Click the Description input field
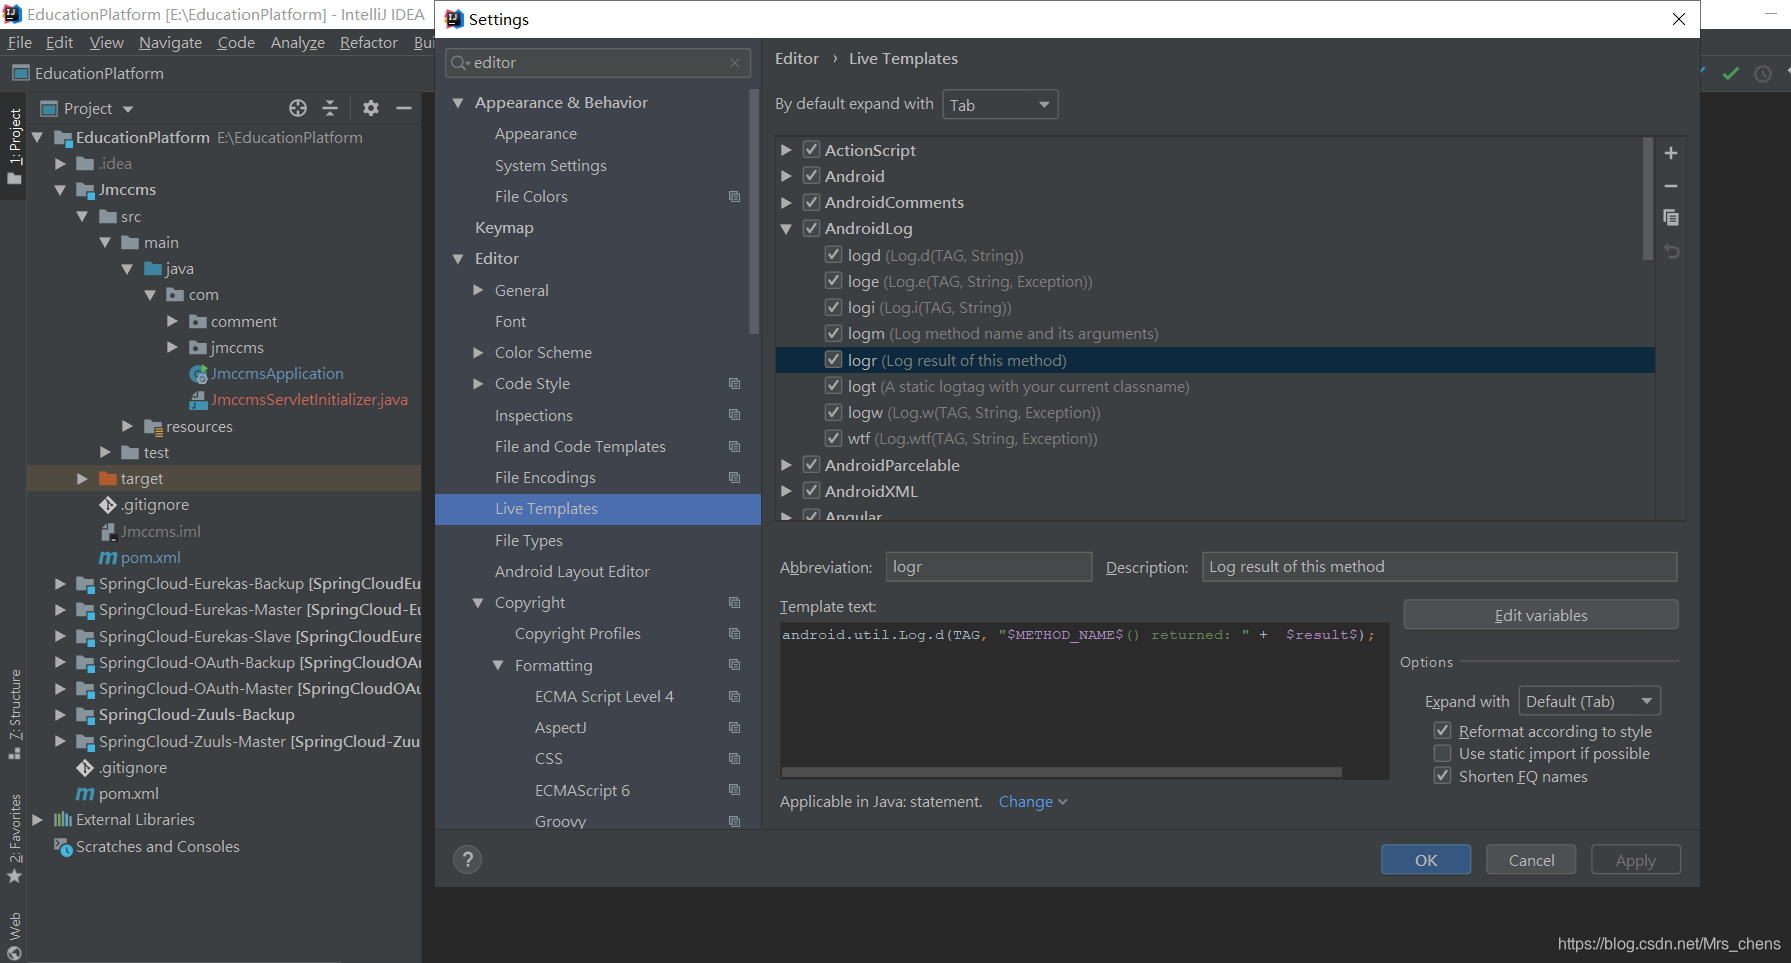This screenshot has width=1791, height=963. pyautogui.click(x=1439, y=567)
